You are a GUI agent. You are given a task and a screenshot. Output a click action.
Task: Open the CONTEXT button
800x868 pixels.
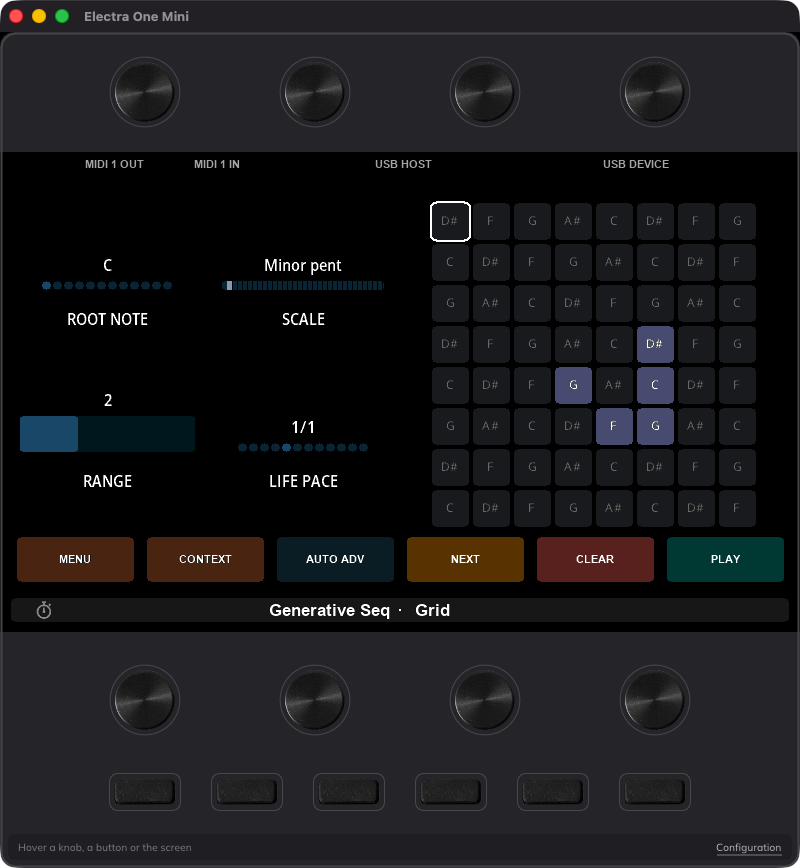tap(205, 559)
